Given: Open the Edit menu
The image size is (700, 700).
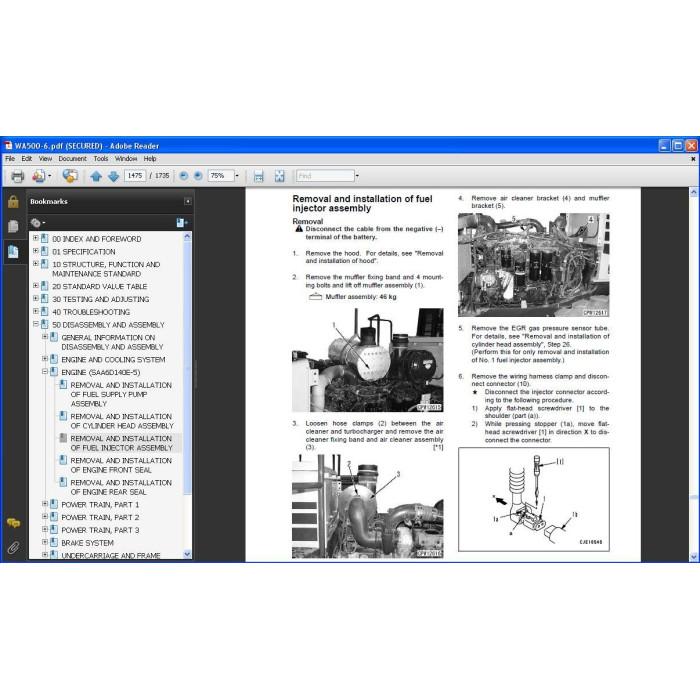Looking at the screenshot, I should tap(27, 158).
